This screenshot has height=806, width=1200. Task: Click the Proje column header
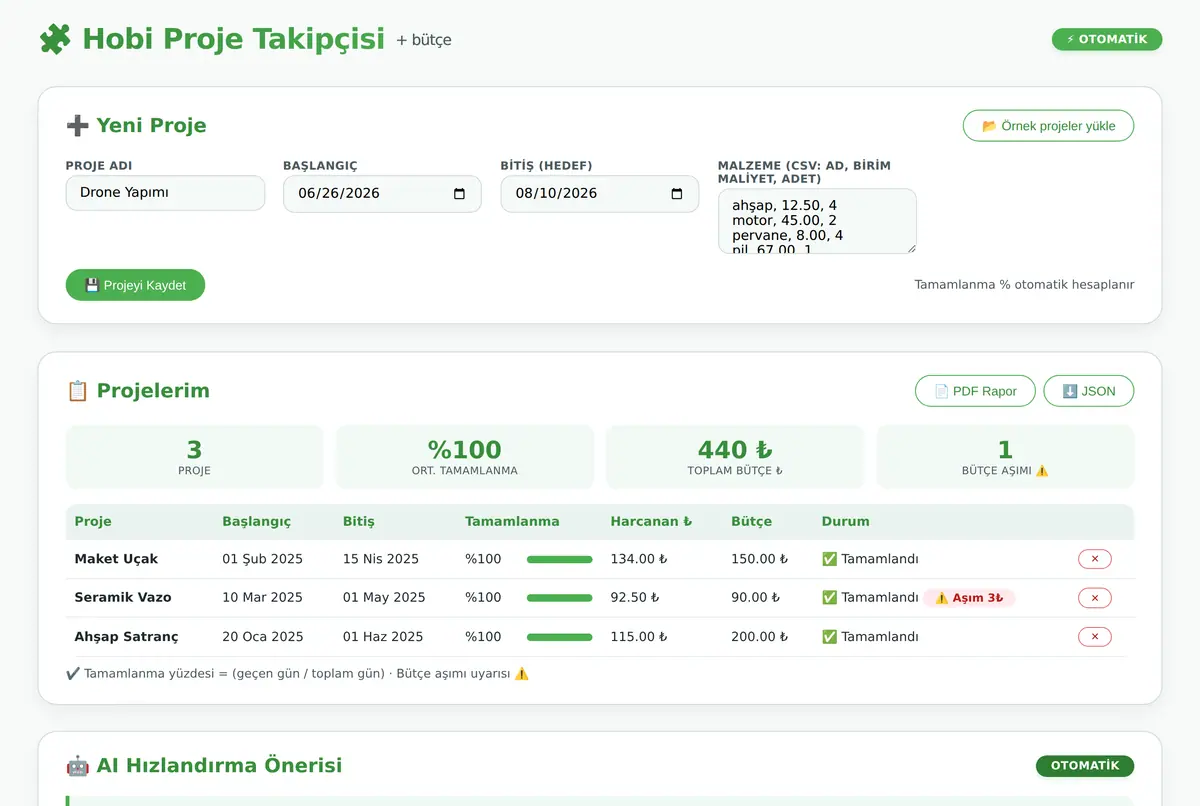coord(93,522)
